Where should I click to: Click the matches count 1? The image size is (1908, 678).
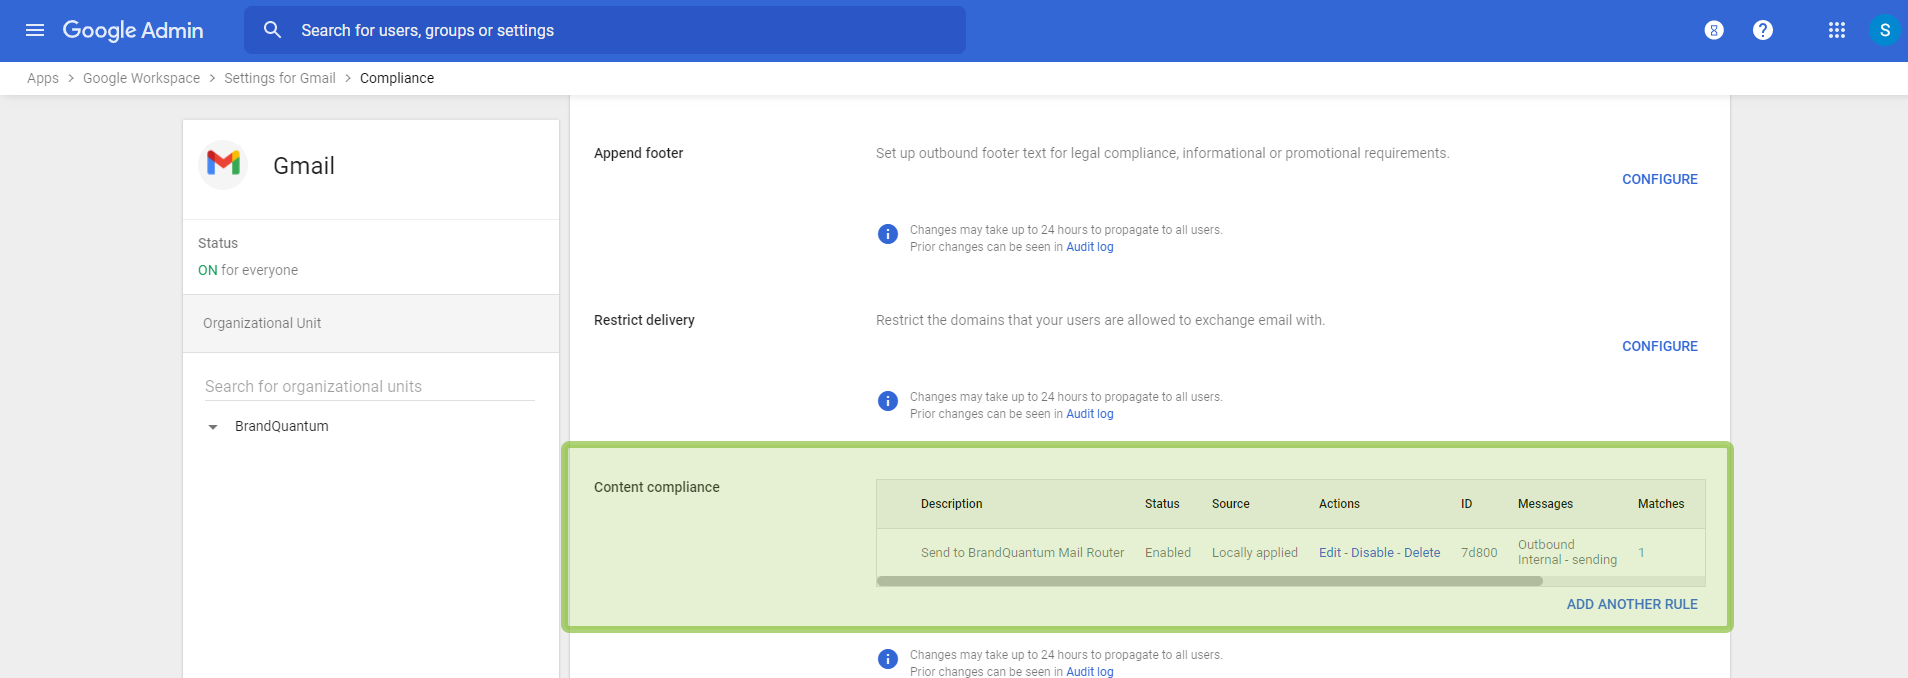coord(1641,552)
